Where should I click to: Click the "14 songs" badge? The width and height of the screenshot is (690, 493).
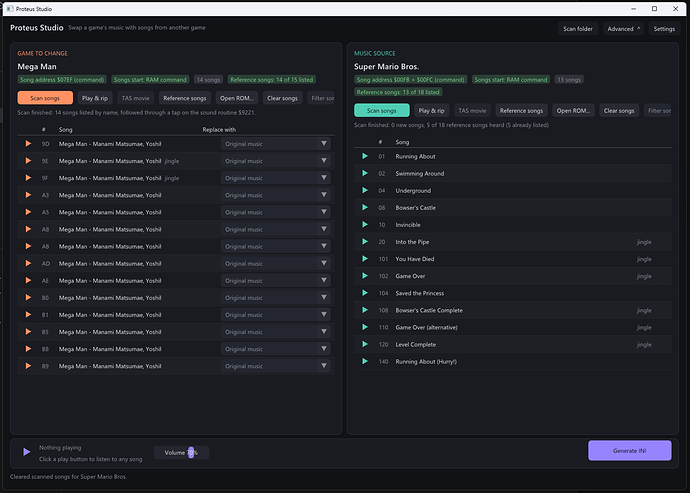tap(208, 80)
